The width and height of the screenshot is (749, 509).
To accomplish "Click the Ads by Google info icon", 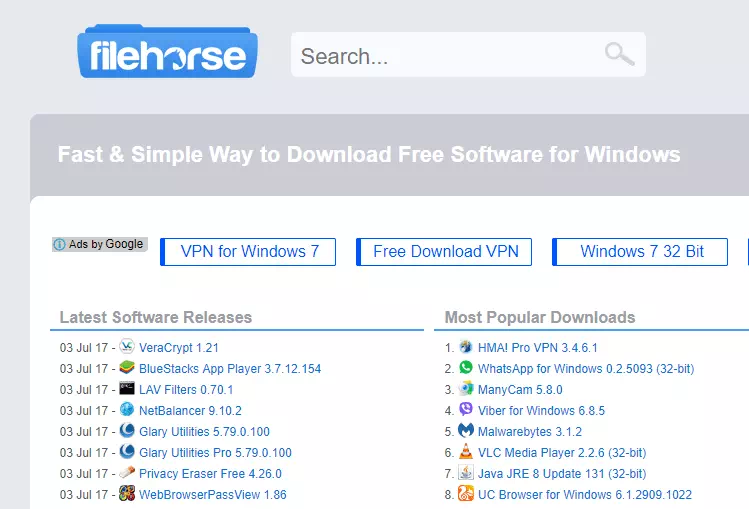I will 59,244.
